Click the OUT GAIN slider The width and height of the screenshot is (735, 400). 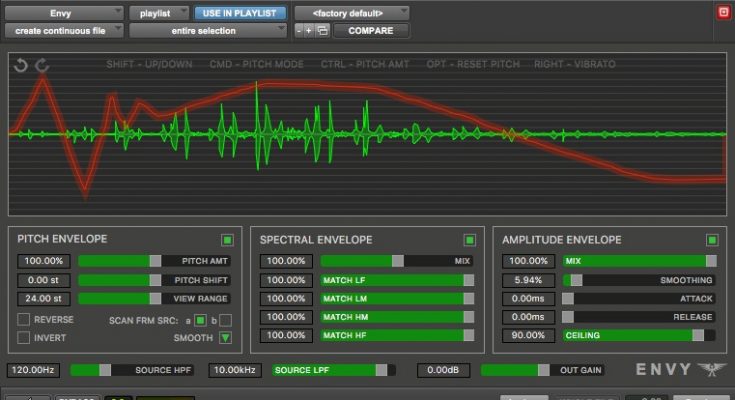(543, 370)
